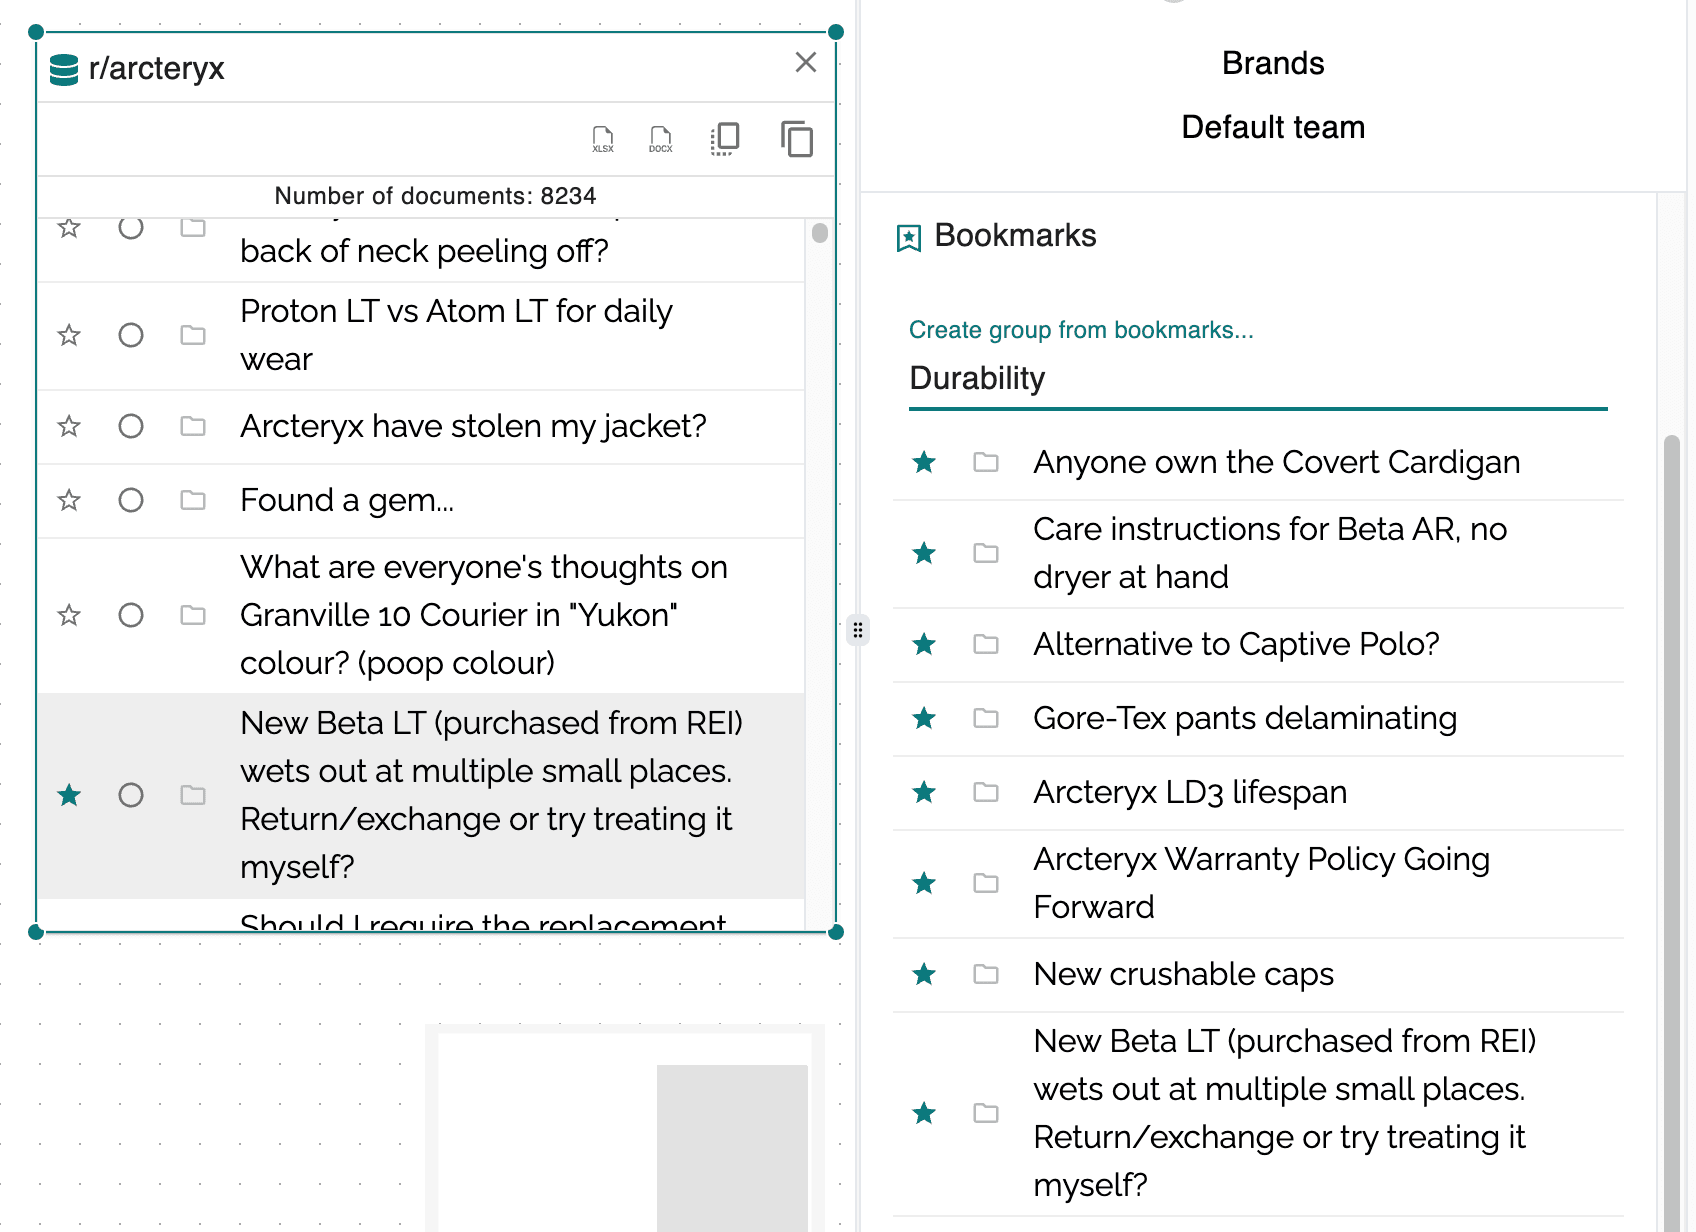
Task: Export documents as DOCX file
Action: click(x=661, y=139)
